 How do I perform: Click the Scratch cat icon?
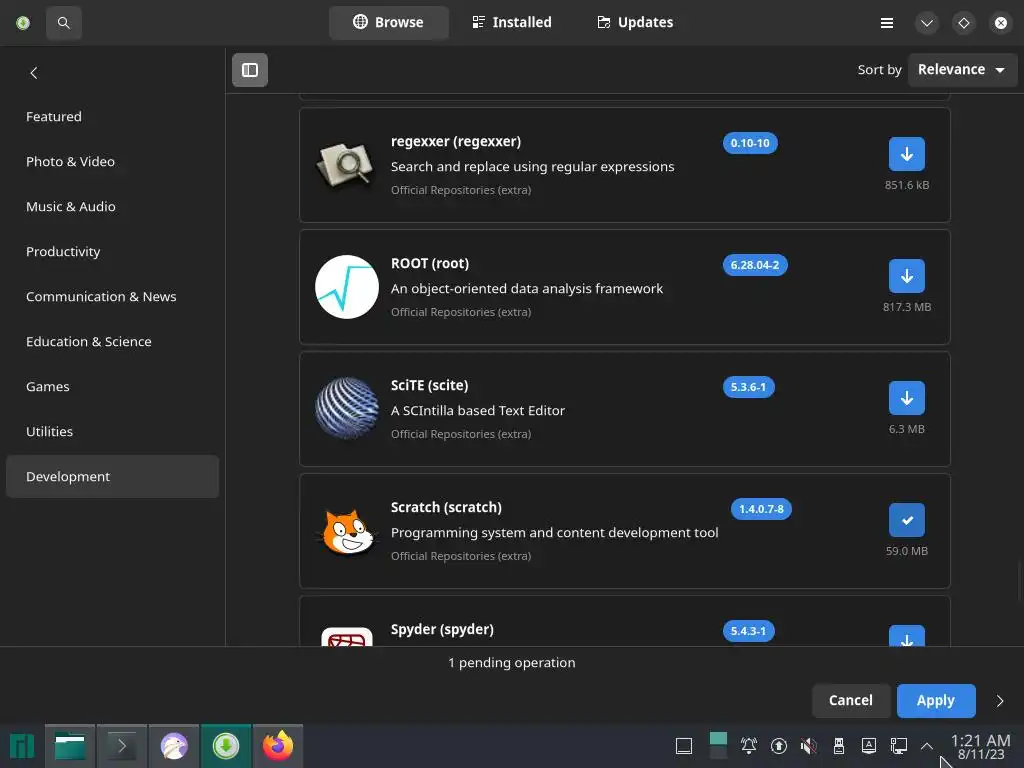coord(346,531)
